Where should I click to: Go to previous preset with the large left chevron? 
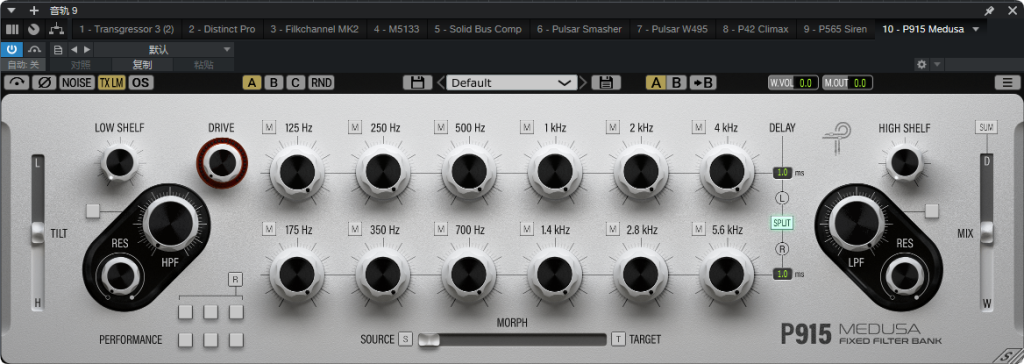click(x=441, y=83)
